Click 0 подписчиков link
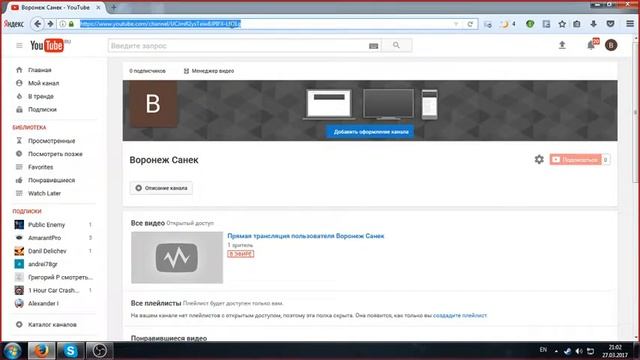The height and width of the screenshot is (360, 640). click(x=147, y=71)
